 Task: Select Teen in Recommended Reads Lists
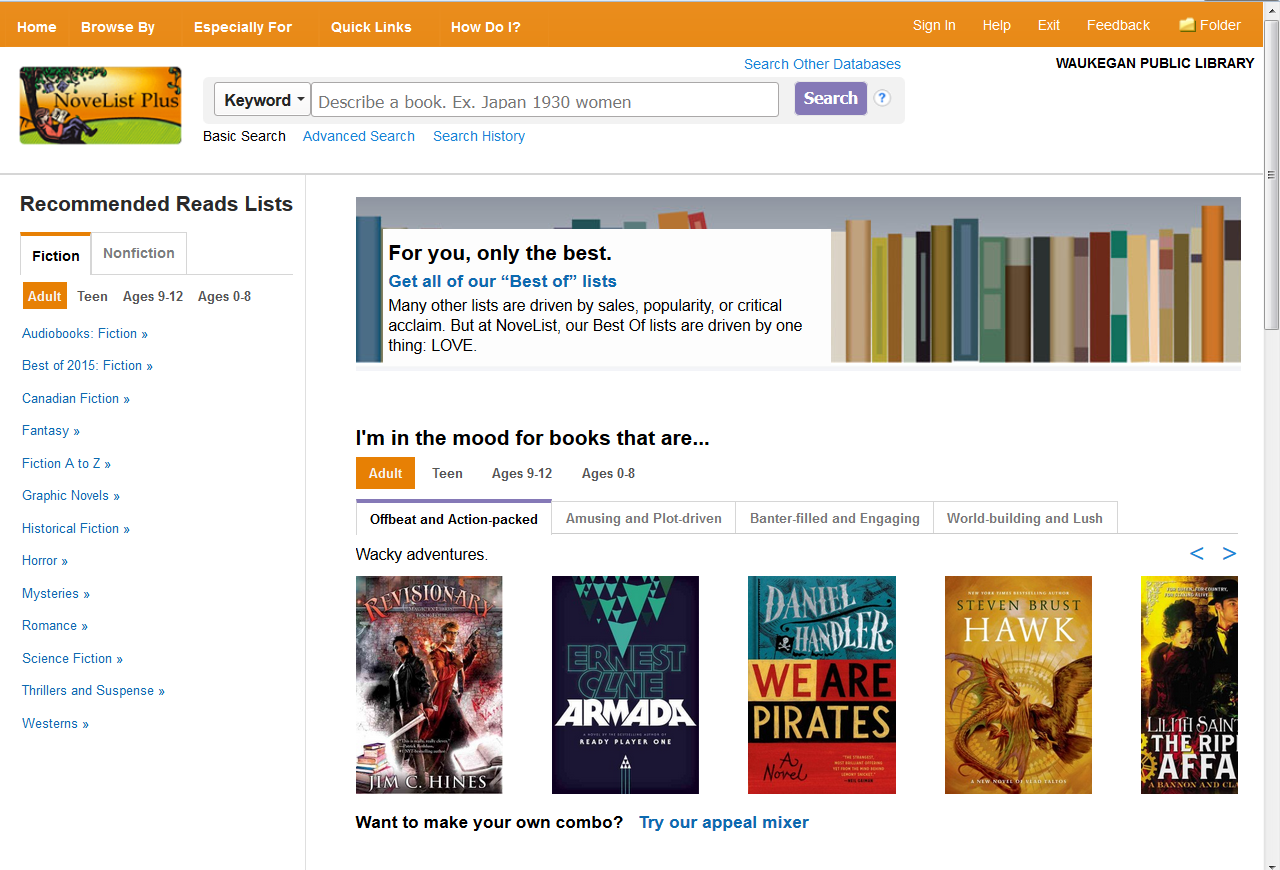coord(92,296)
